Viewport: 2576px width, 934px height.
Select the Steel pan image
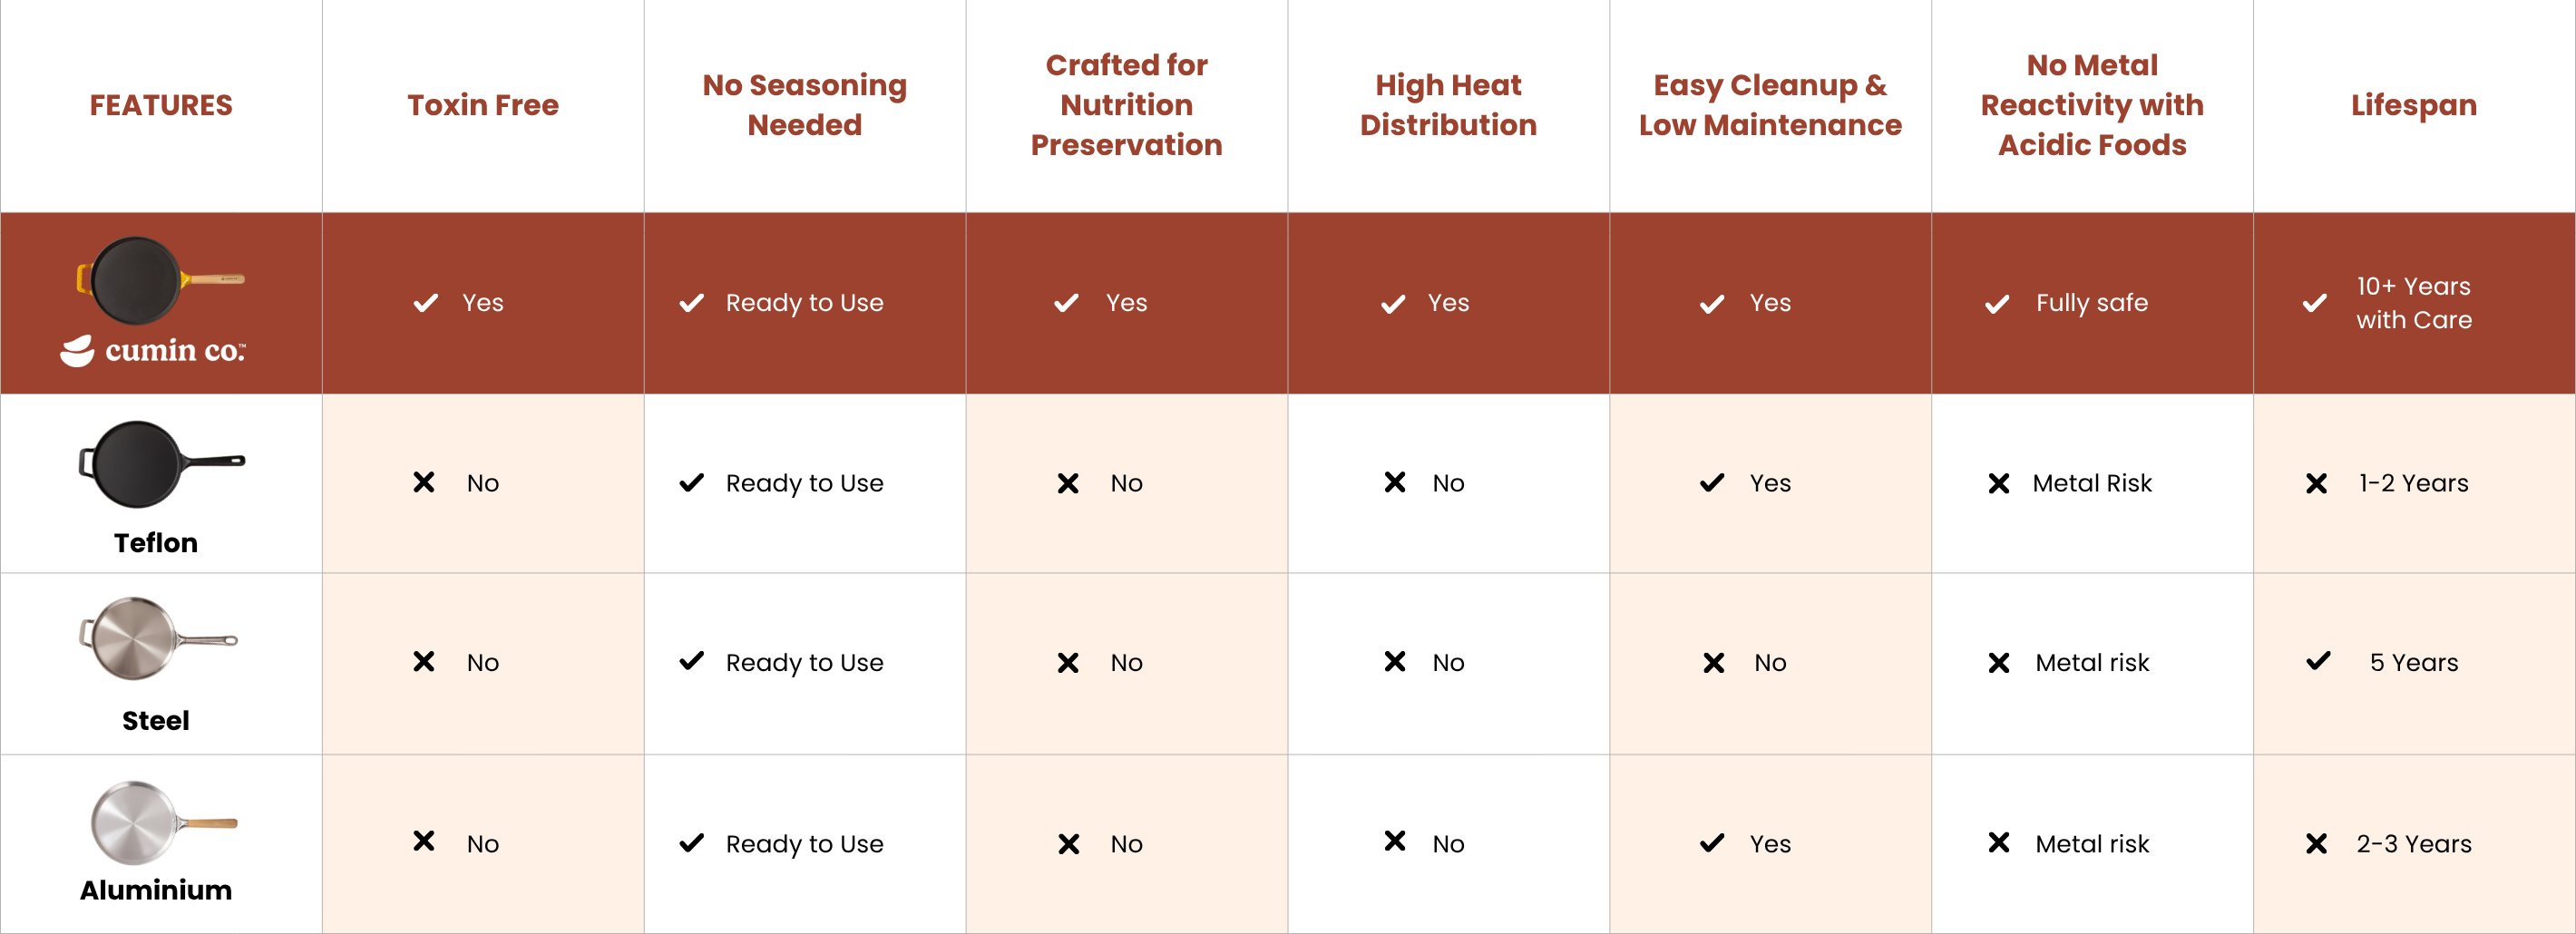(x=157, y=638)
